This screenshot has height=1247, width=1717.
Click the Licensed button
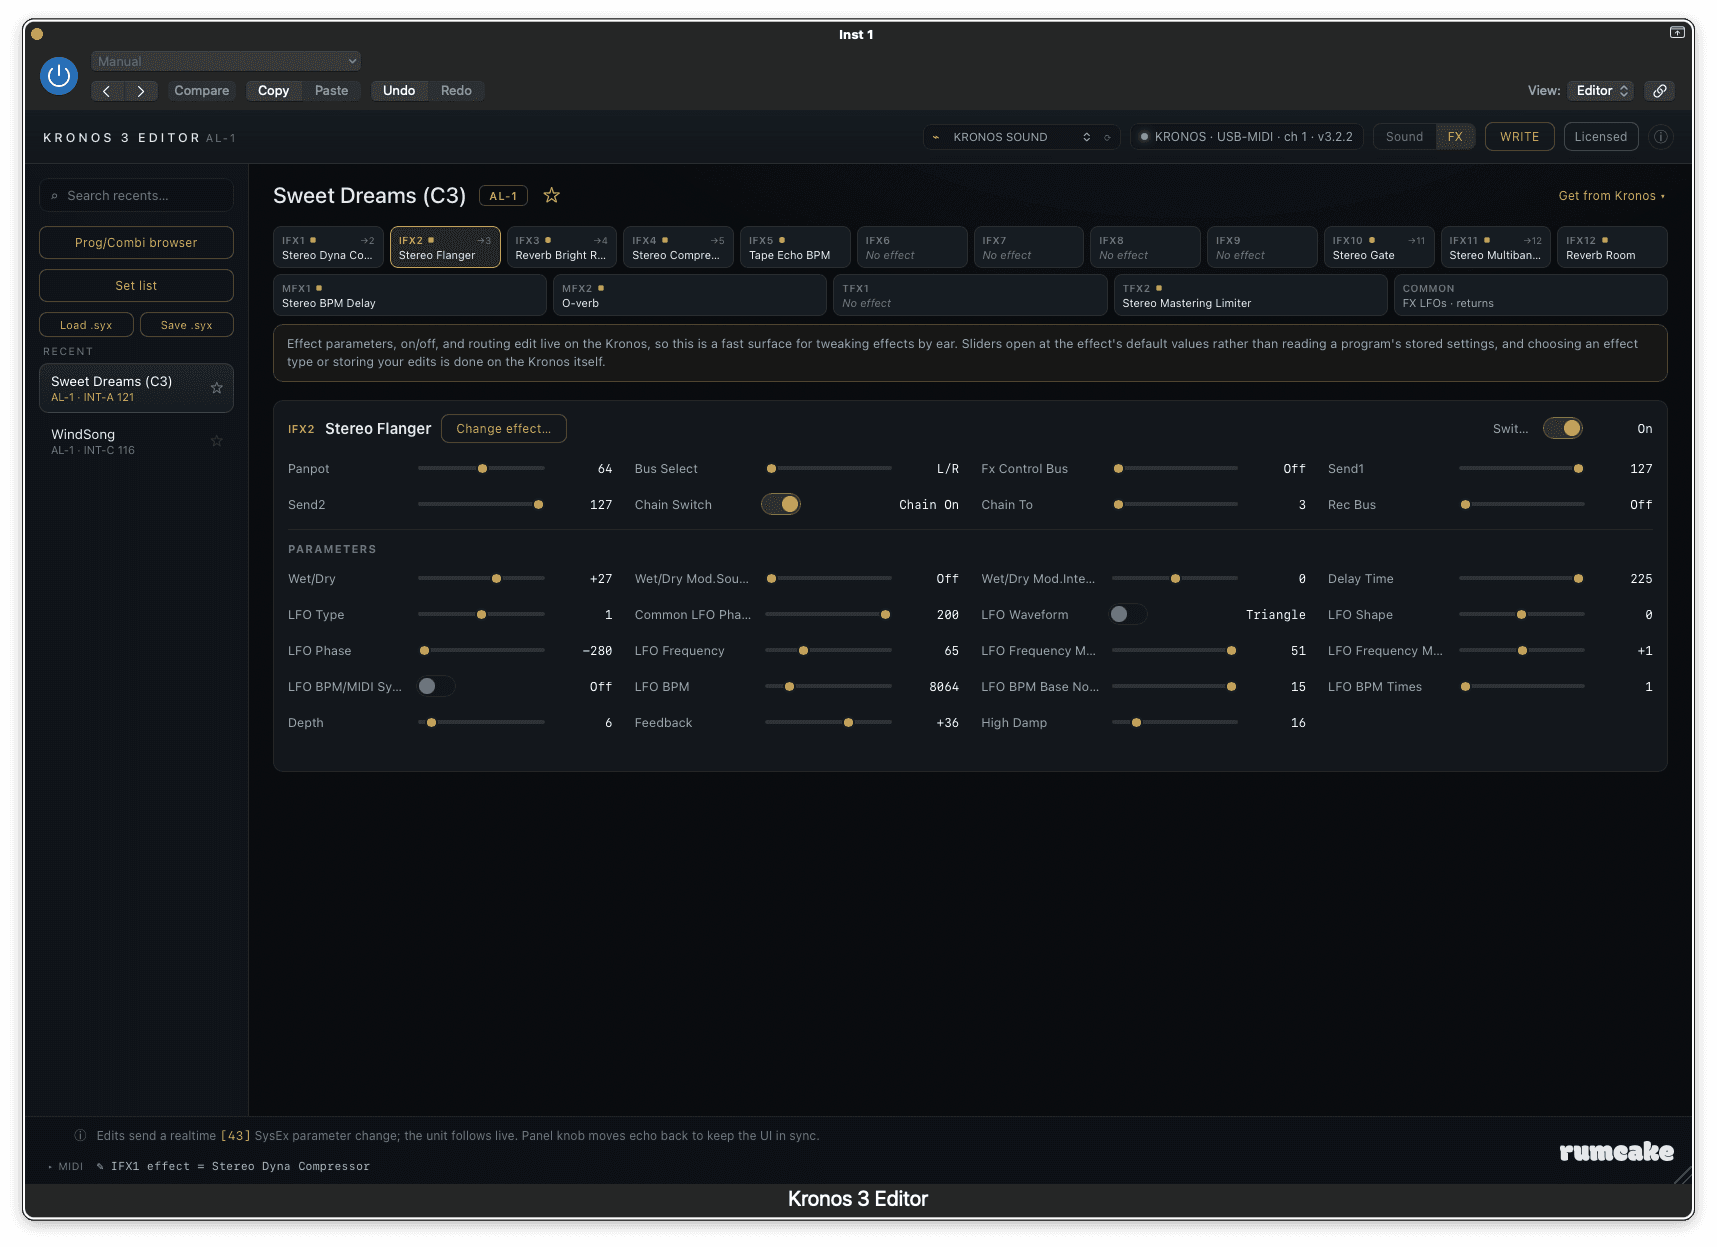point(1601,137)
